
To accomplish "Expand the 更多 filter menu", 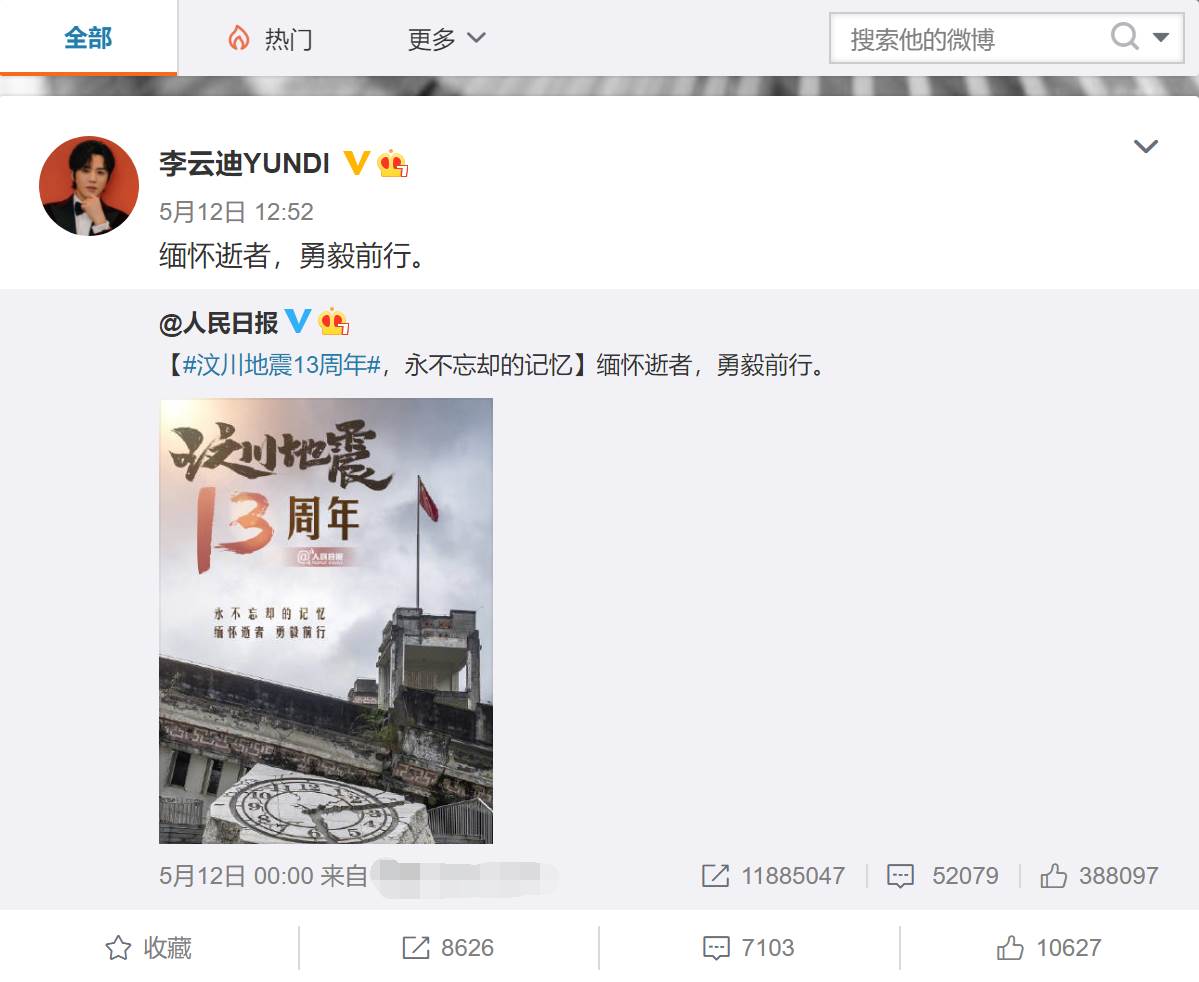I will point(447,38).
